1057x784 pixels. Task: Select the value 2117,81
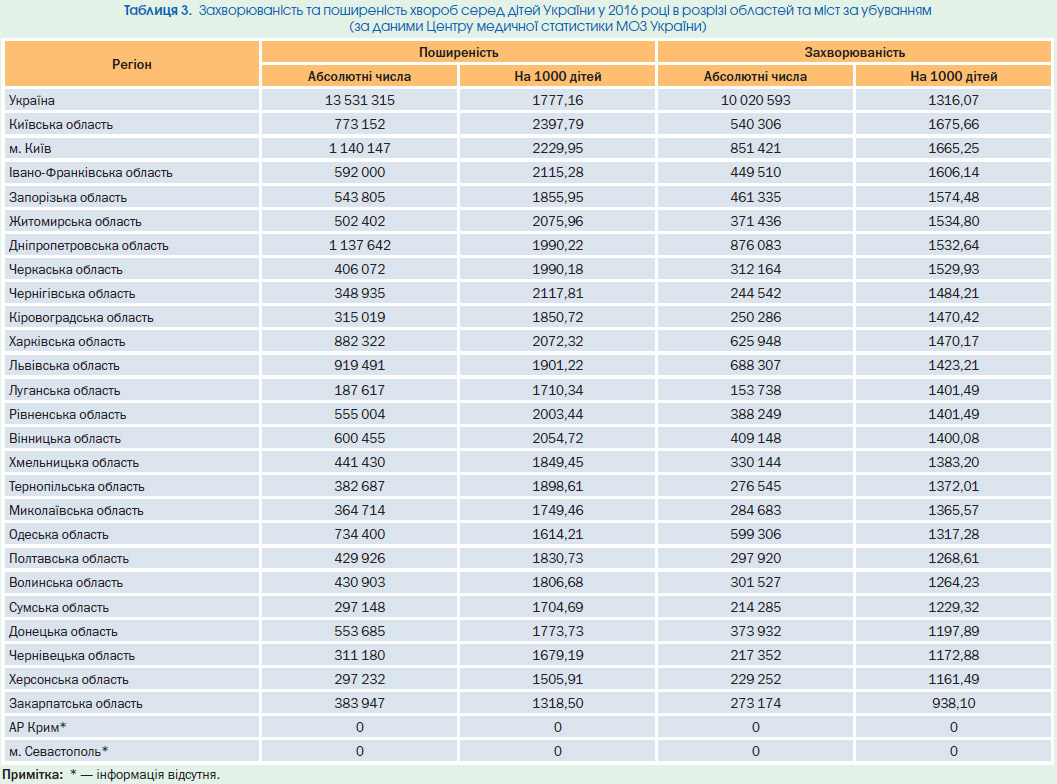[557, 294]
